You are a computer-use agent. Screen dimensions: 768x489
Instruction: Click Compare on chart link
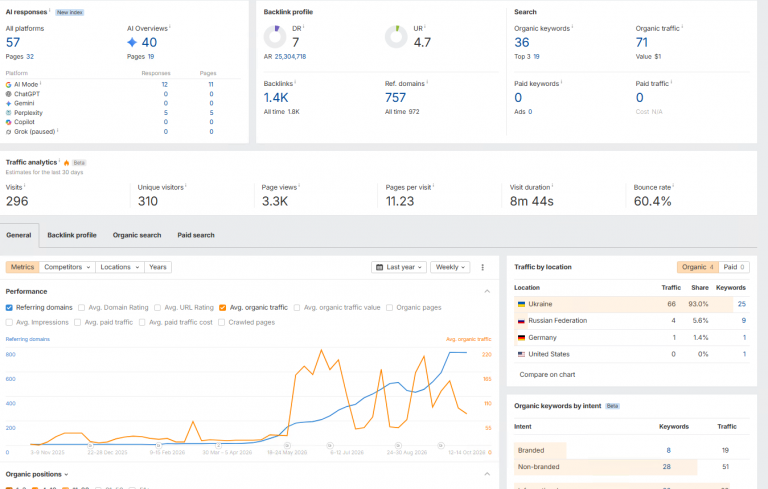[547, 375]
